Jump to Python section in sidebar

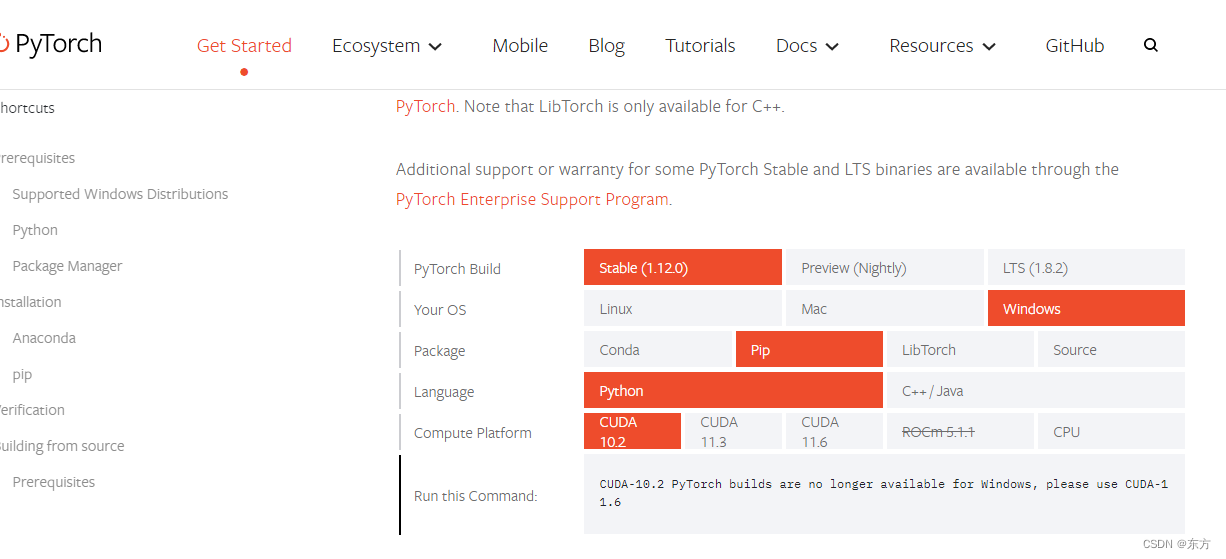pos(35,230)
